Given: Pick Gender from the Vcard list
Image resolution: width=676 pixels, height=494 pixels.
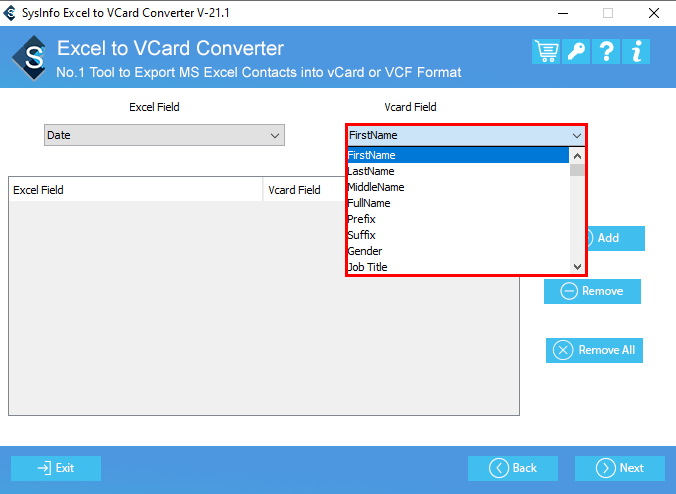Looking at the screenshot, I should (x=458, y=251).
